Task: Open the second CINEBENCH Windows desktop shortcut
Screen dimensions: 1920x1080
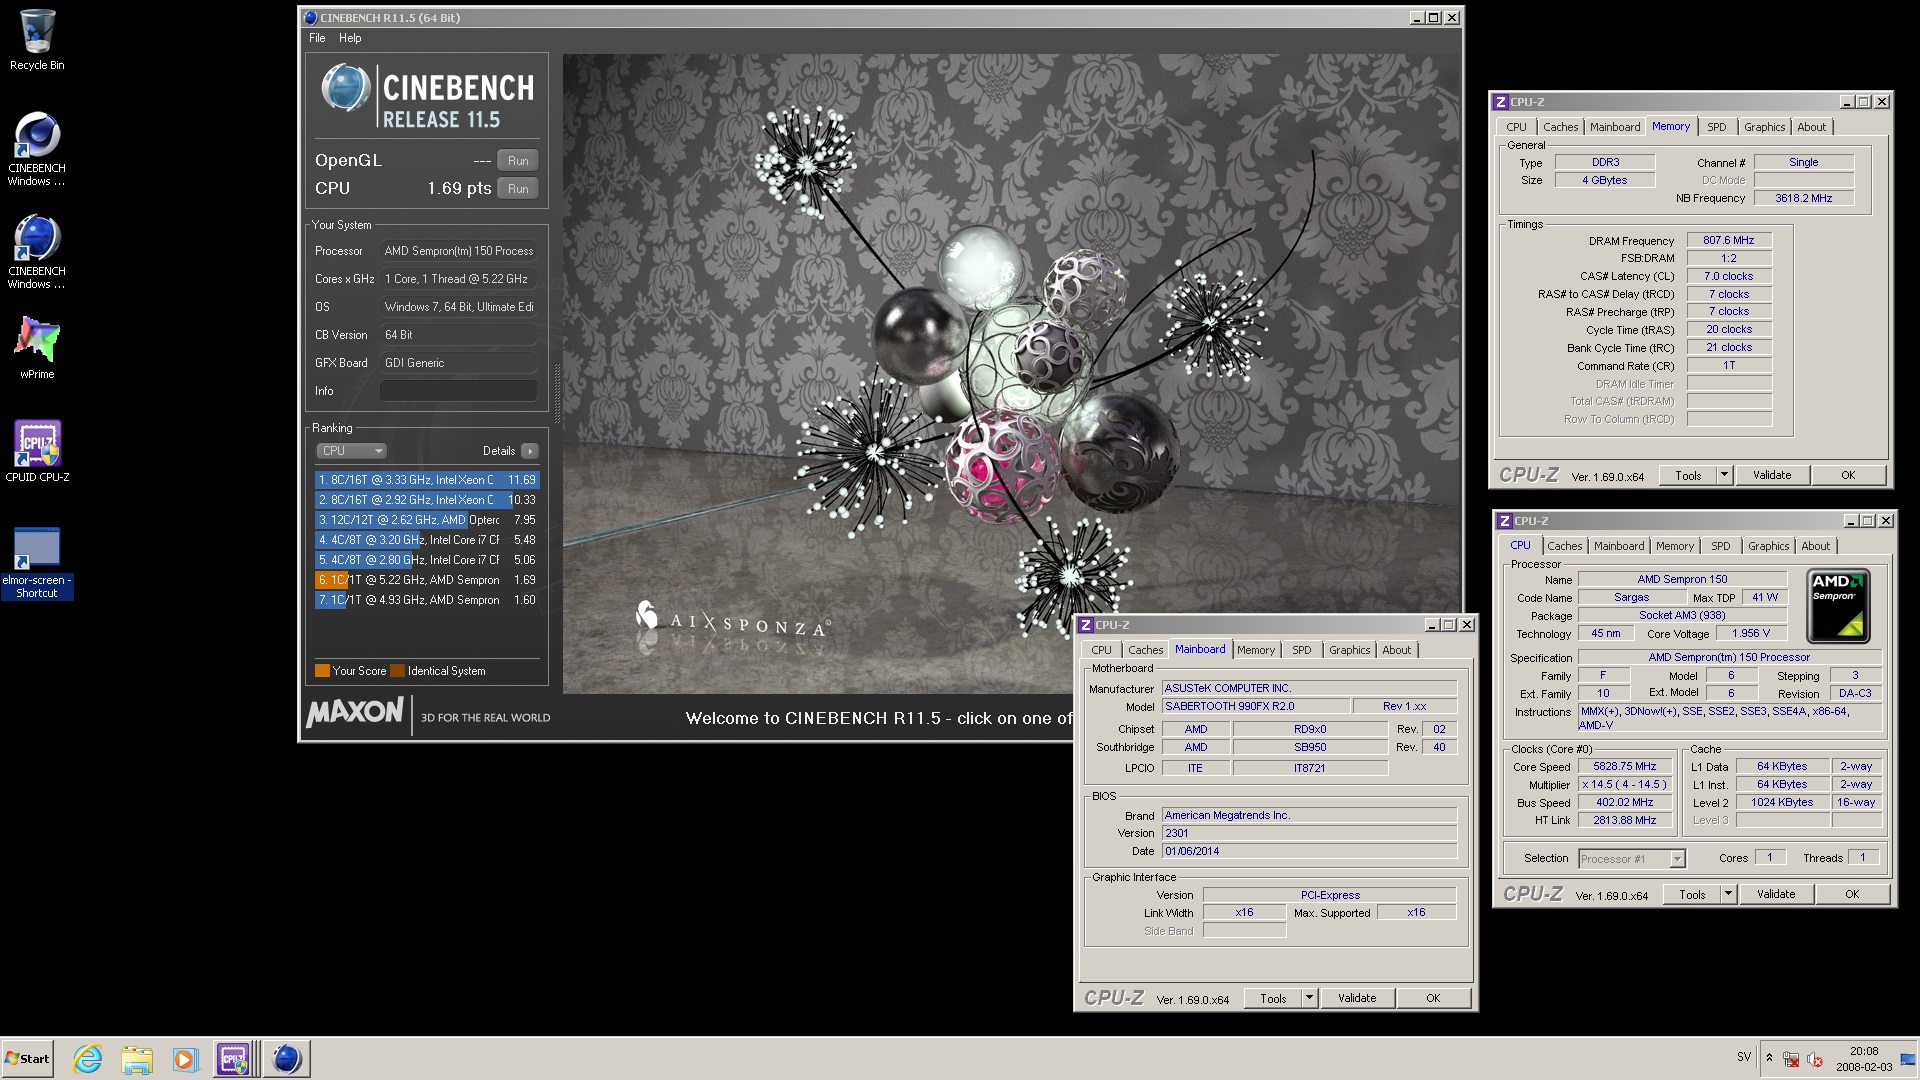Action: click(37, 251)
